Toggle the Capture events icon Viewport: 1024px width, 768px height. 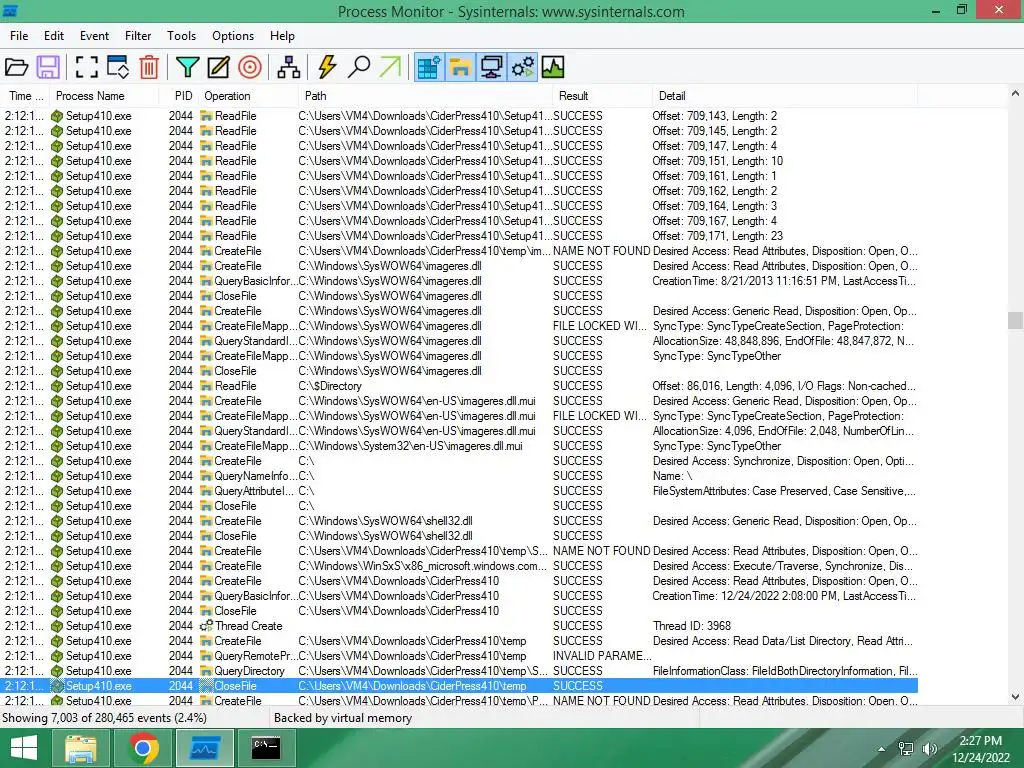pyautogui.click(x=86, y=67)
